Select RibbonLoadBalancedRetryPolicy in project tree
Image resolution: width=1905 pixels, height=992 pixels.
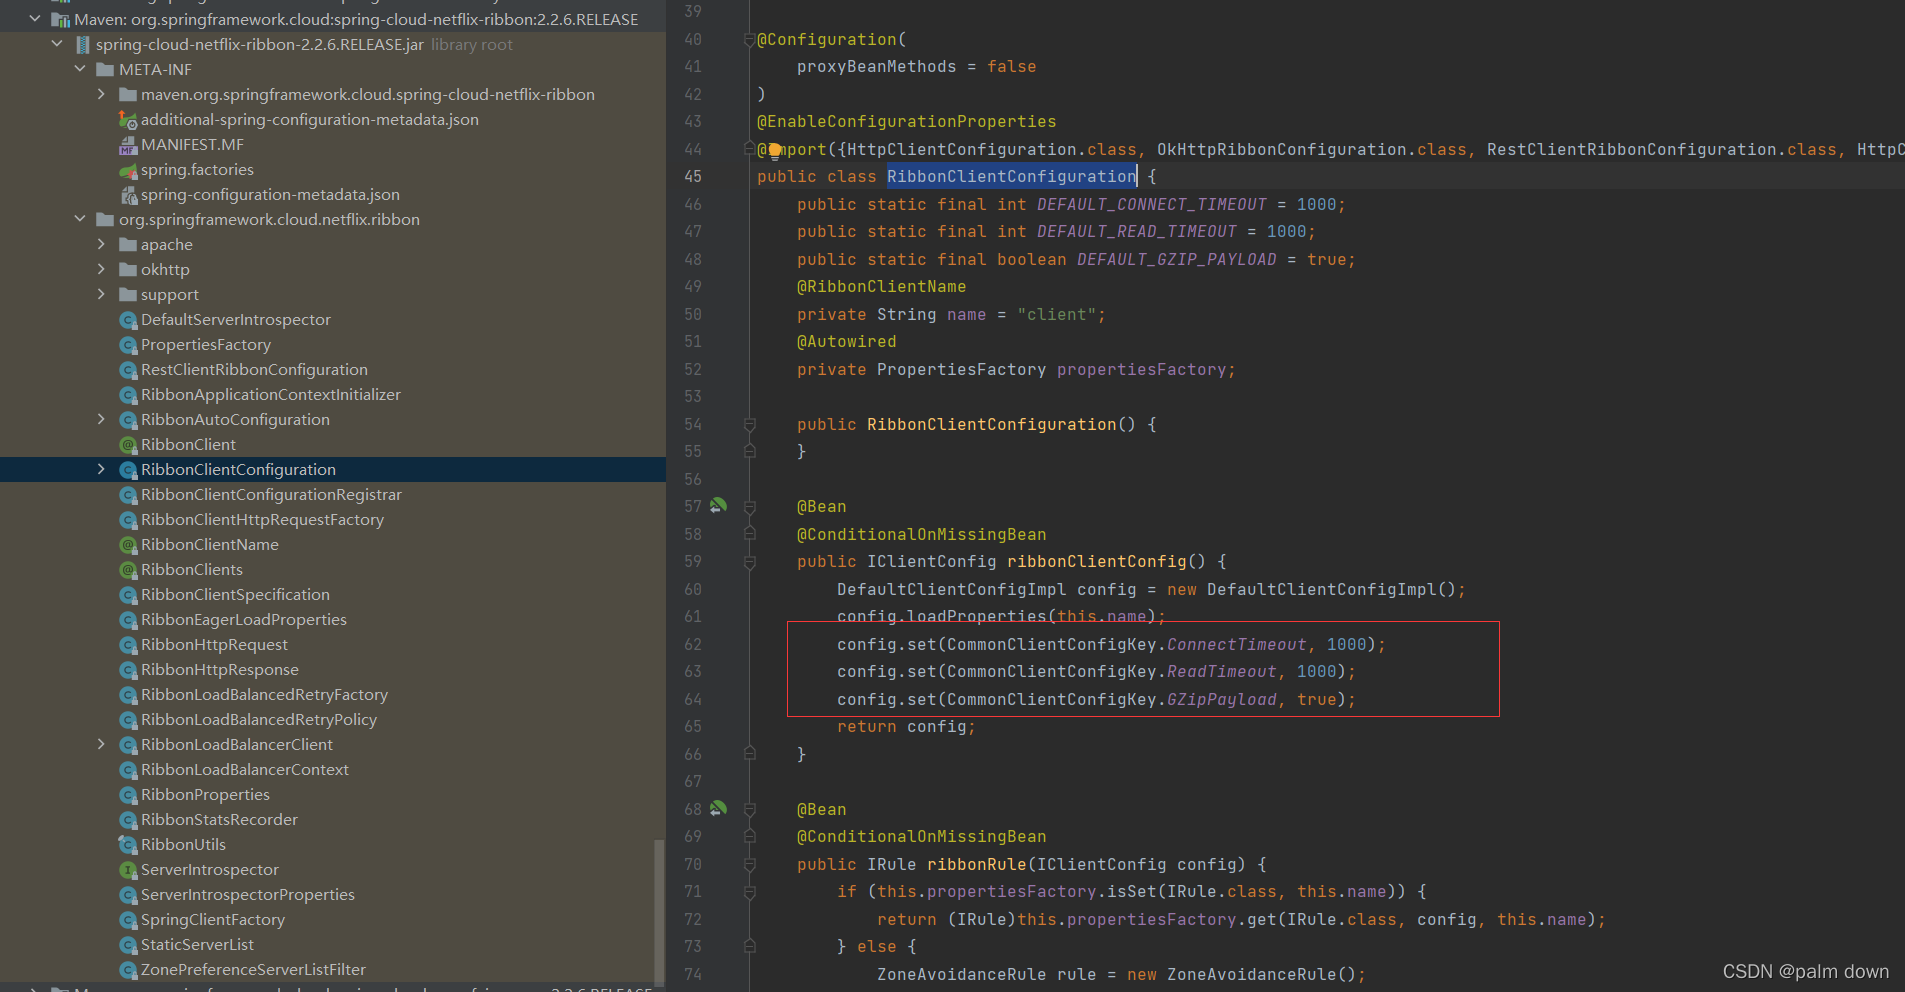point(259,720)
